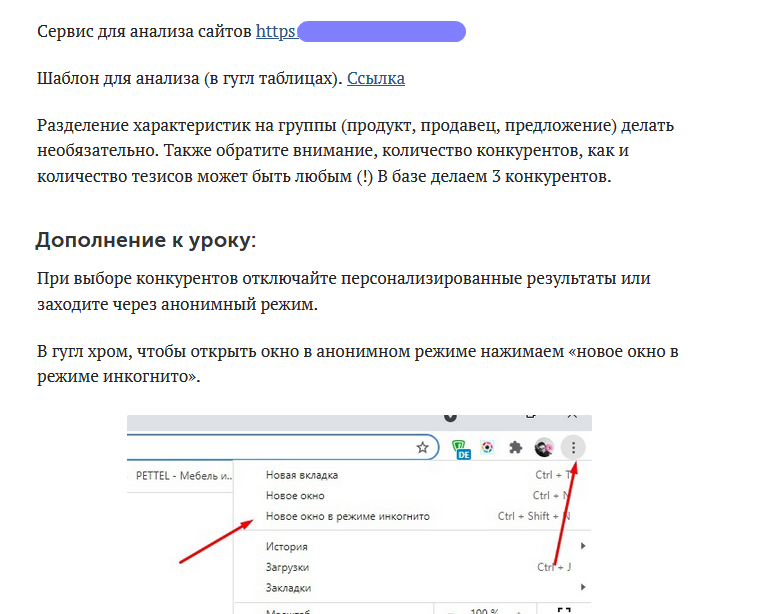Expand the "Закладки" submenu
Viewport: 775px width, 614px height.
[288, 588]
